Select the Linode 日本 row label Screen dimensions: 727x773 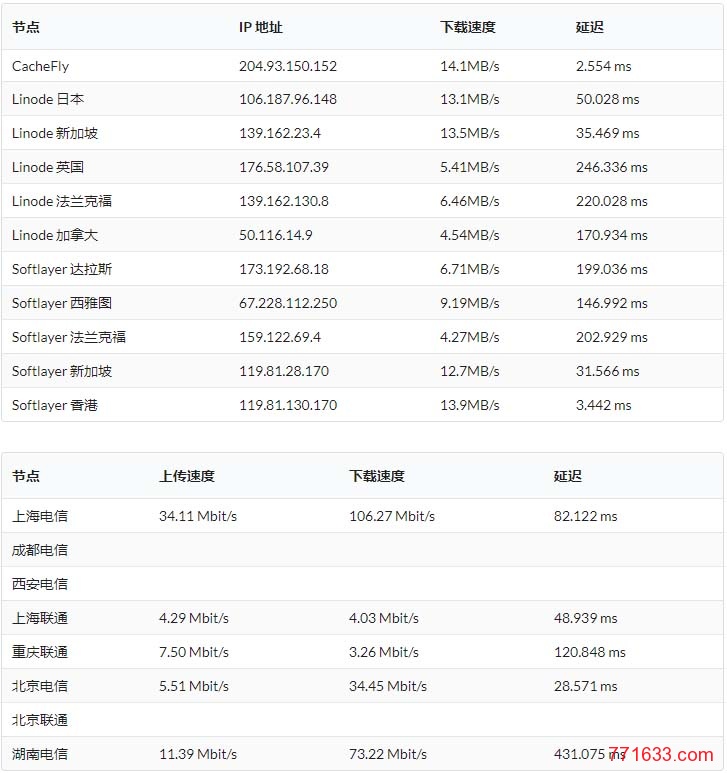tap(48, 99)
